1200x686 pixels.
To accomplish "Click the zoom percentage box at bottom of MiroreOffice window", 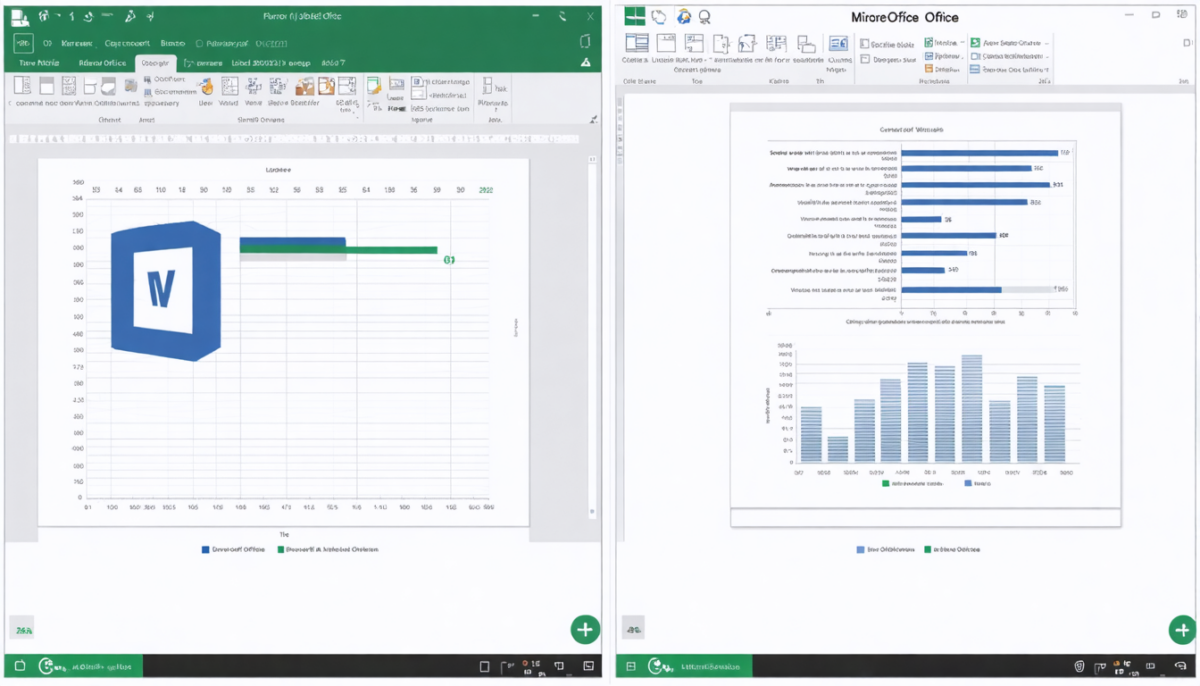I will 634,629.
